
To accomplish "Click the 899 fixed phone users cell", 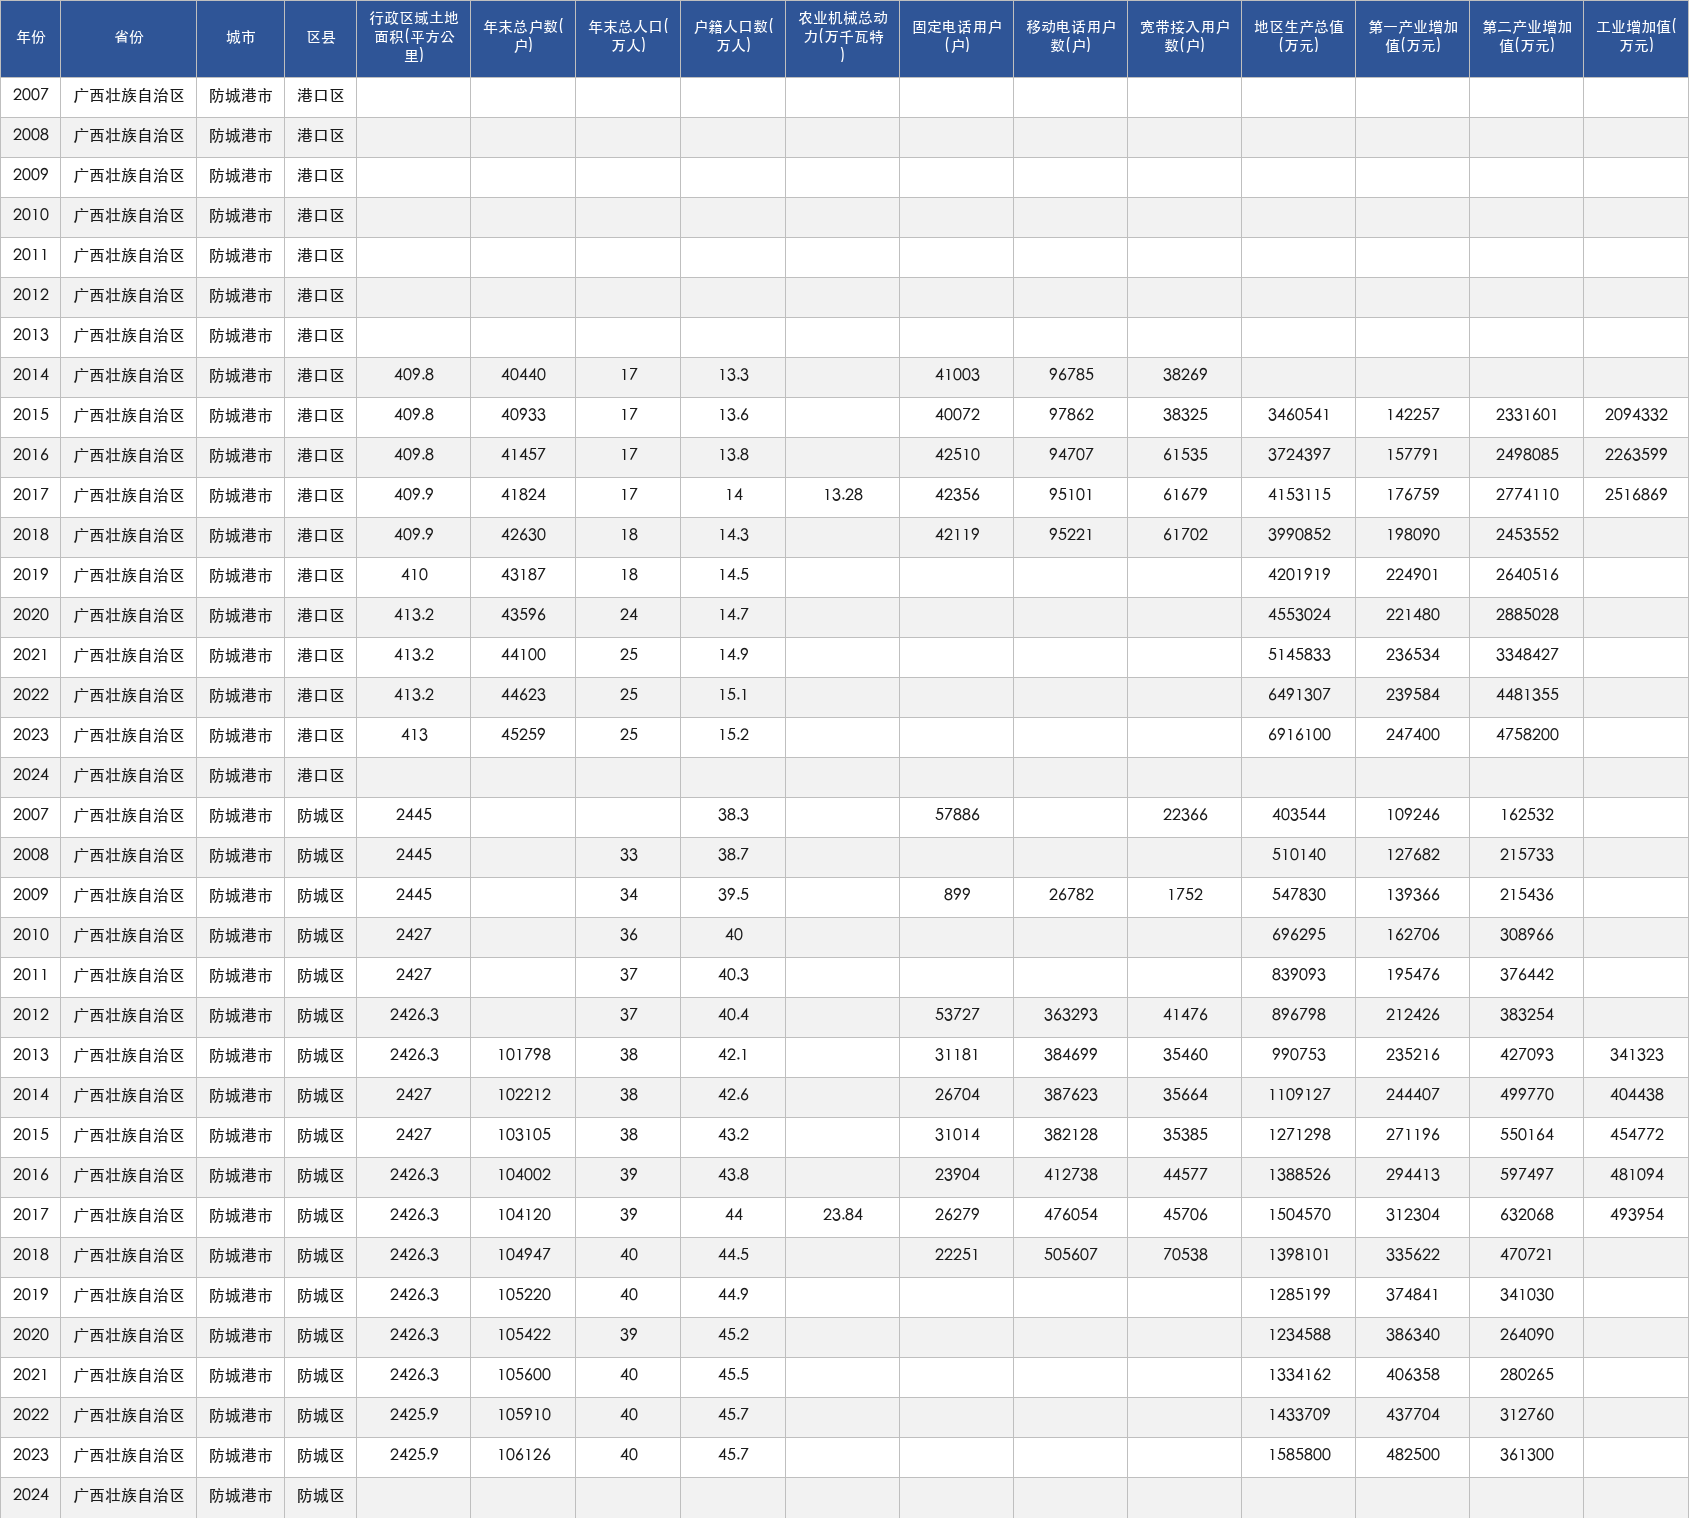I will [957, 895].
